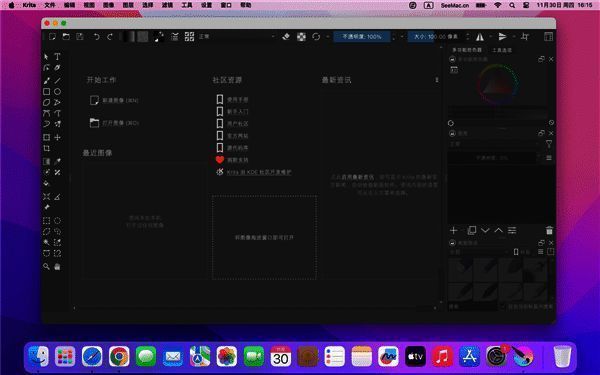
Task: Open the brush settings editor icon
Action: [175, 36]
